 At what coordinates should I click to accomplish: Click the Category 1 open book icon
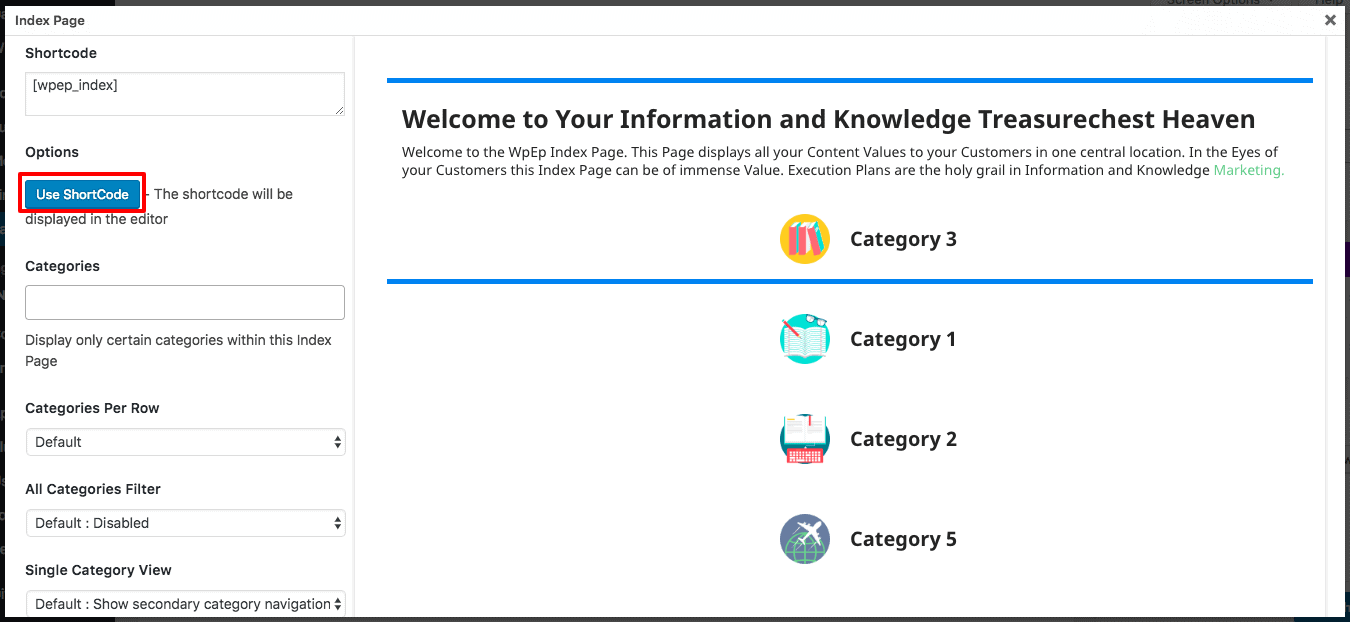click(805, 339)
